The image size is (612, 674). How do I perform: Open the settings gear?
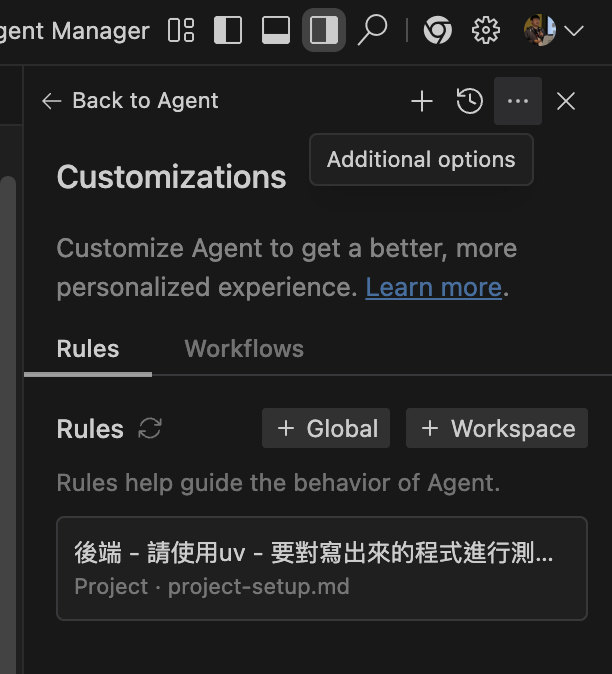pyautogui.click(x=486, y=31)
